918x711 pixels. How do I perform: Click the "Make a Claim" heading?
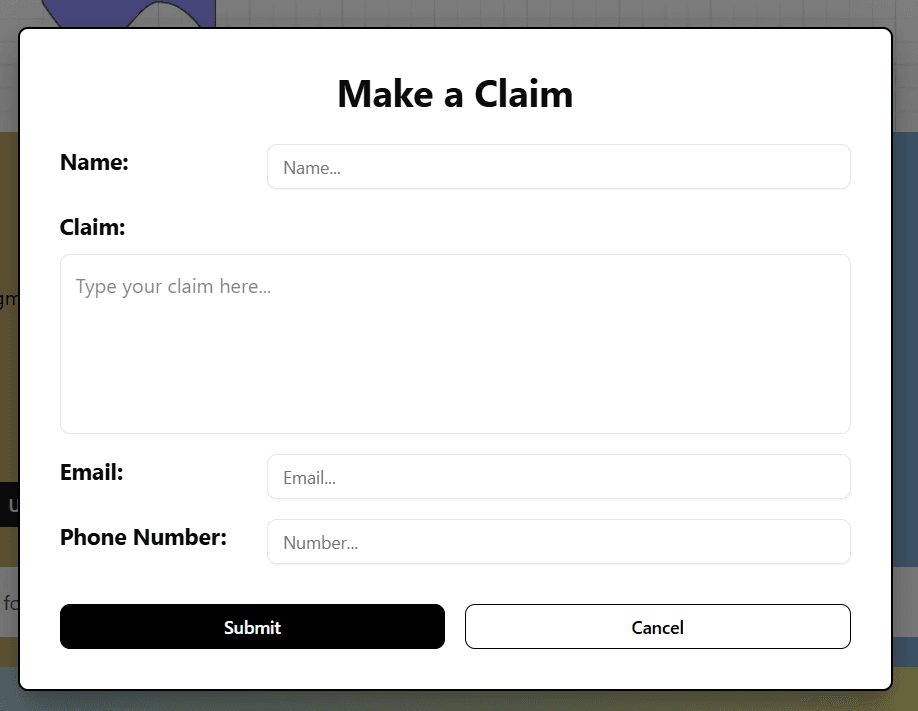(455, 94)
